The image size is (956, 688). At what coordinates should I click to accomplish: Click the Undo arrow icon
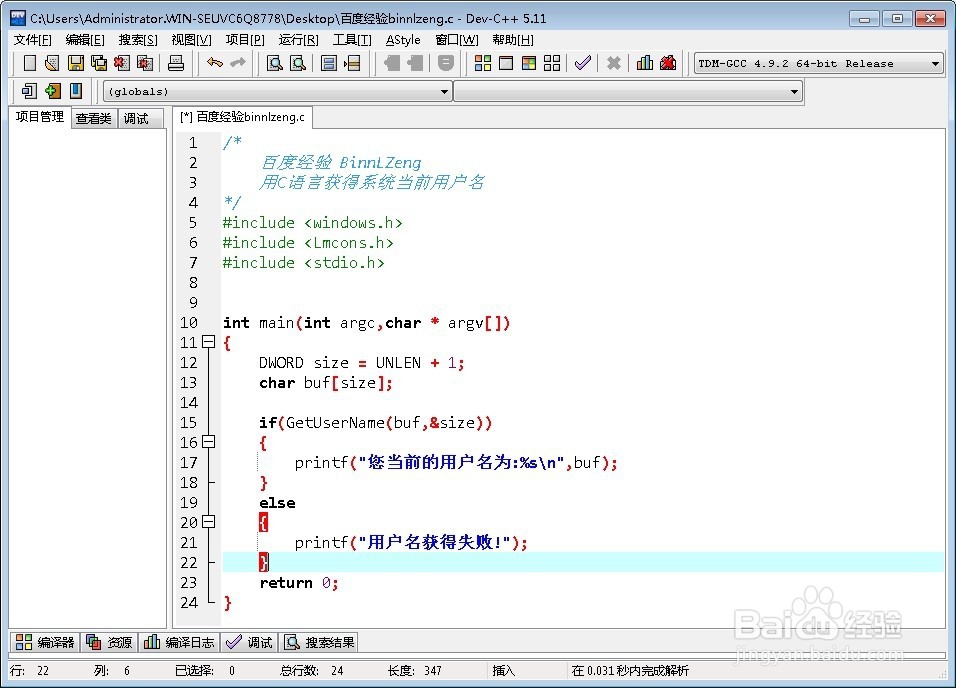tap(215, 62)
